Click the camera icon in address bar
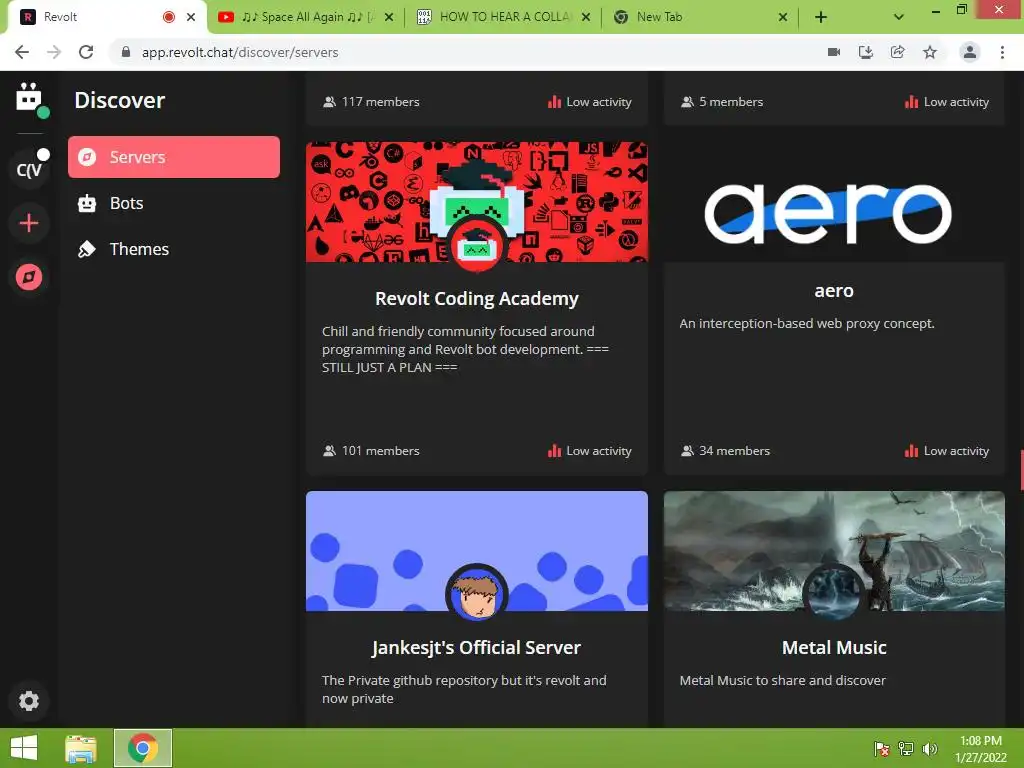The image size is (1024, 768). 834,52
